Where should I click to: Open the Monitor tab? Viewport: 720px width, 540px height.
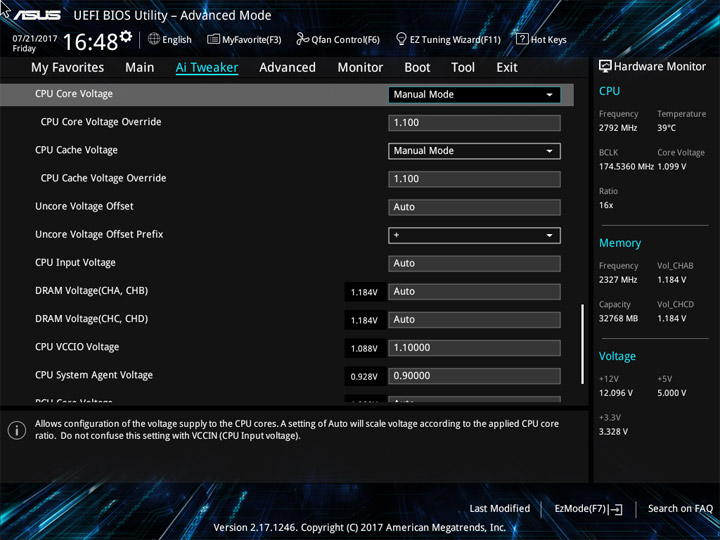coord(360,68)
